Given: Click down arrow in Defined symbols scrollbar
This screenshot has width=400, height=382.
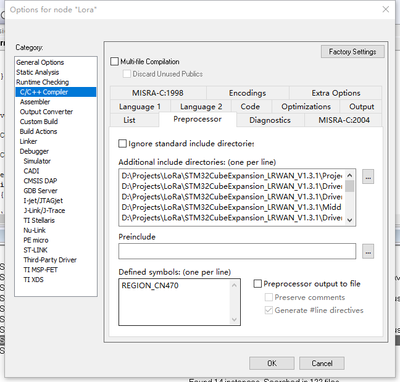Looking at the screenshot, I should 234,319.
